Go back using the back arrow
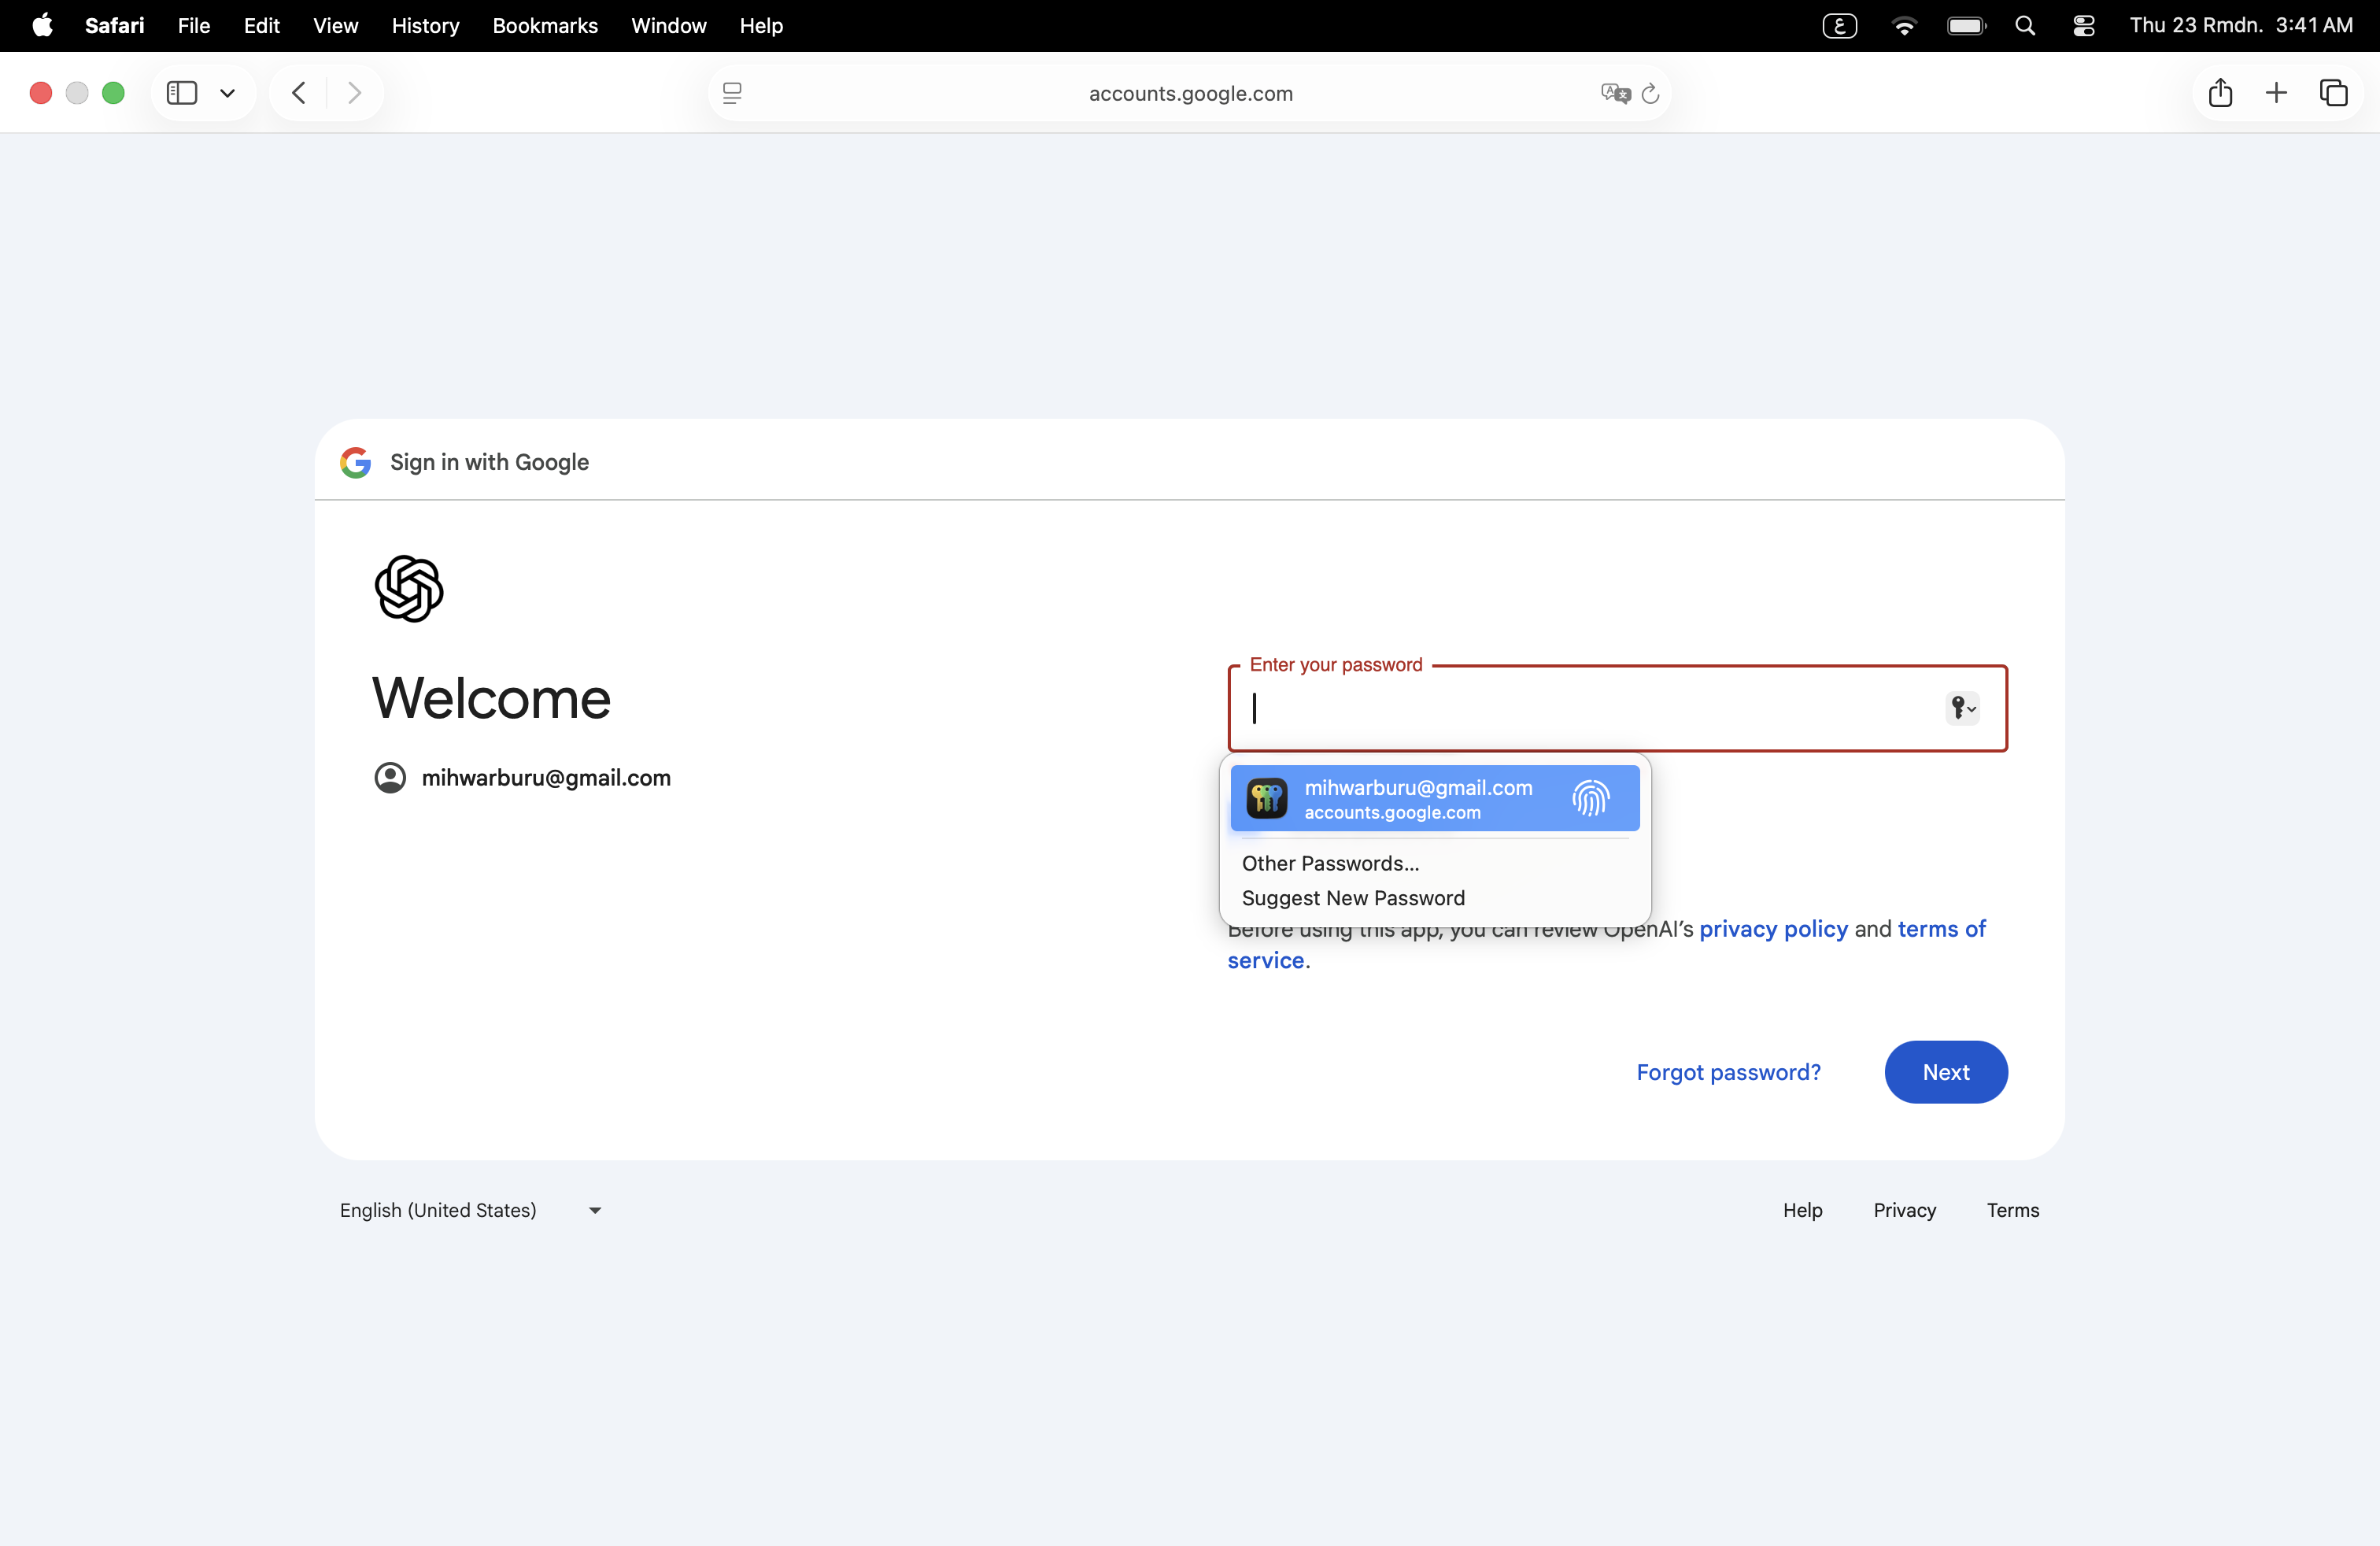This screenshot has width=2380, height=1546. [x=298, y=93]
